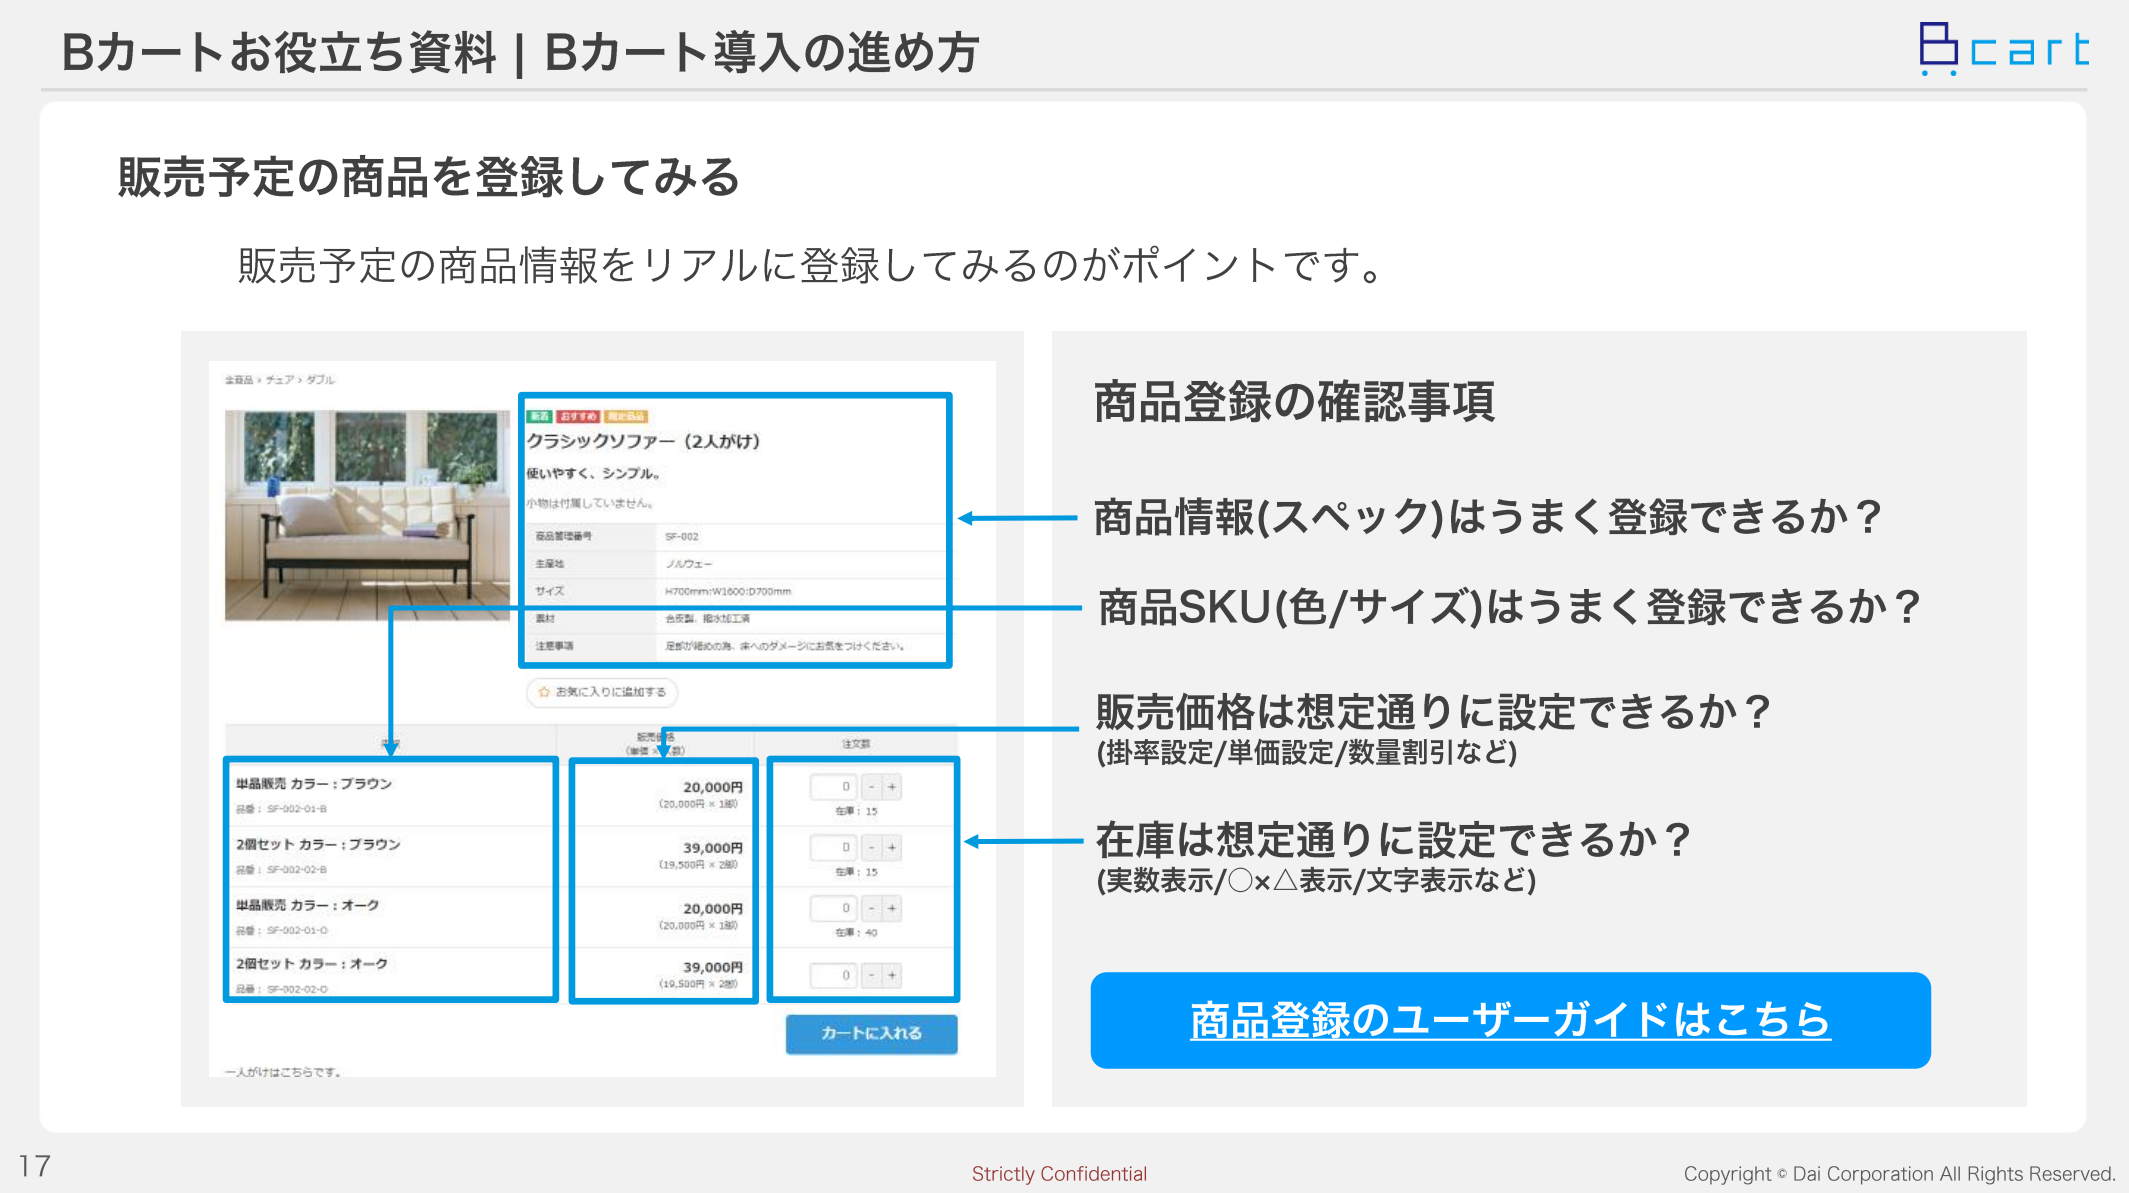
Task: Open the 全商品 breadcrumb
Action: (x=238, y=380)
